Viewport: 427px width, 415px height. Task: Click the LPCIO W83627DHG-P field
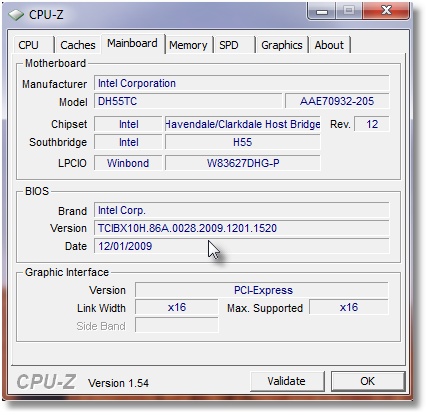(x=243, y=163)
